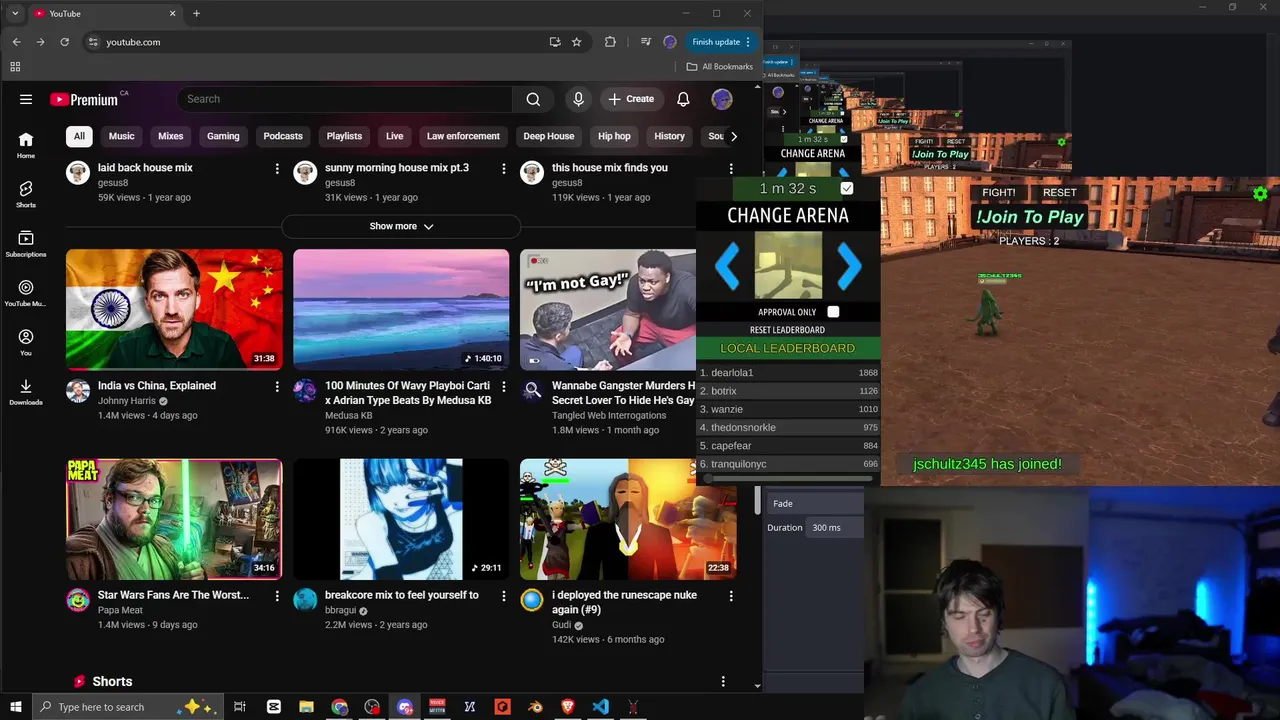Viewport: 1280px width, 720px height.
Task: Open options for Star Wars Fans video
Action: [277, 596]
